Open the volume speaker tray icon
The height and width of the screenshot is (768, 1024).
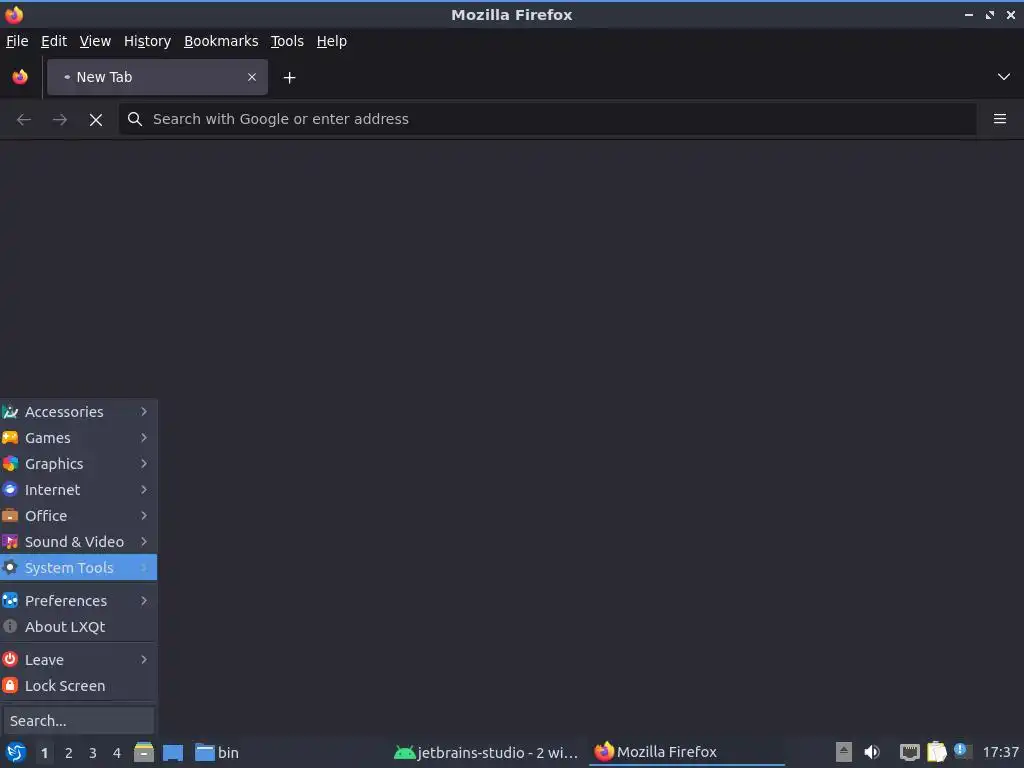(x=872, y=752)
